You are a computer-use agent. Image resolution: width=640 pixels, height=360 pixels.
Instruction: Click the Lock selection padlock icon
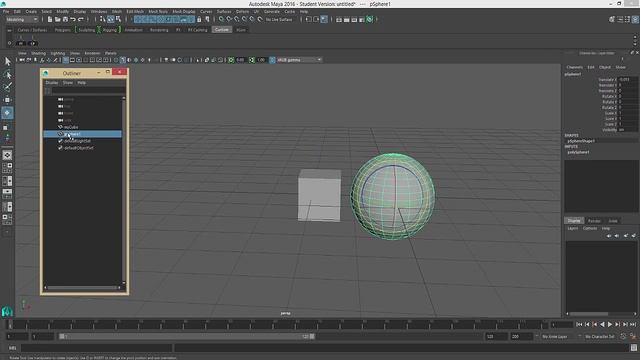click(x=199, y=19)
